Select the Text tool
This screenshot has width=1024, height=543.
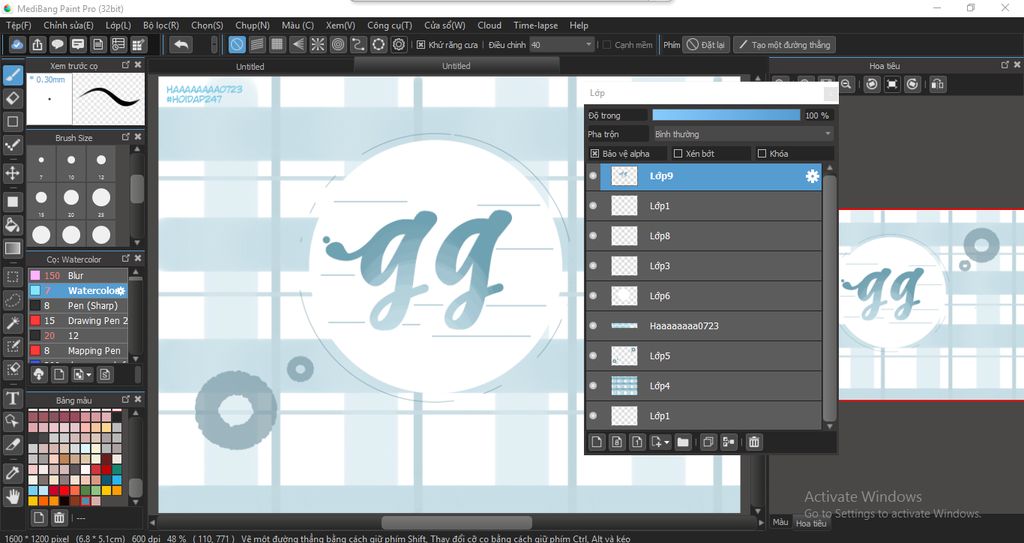(12, 398)
